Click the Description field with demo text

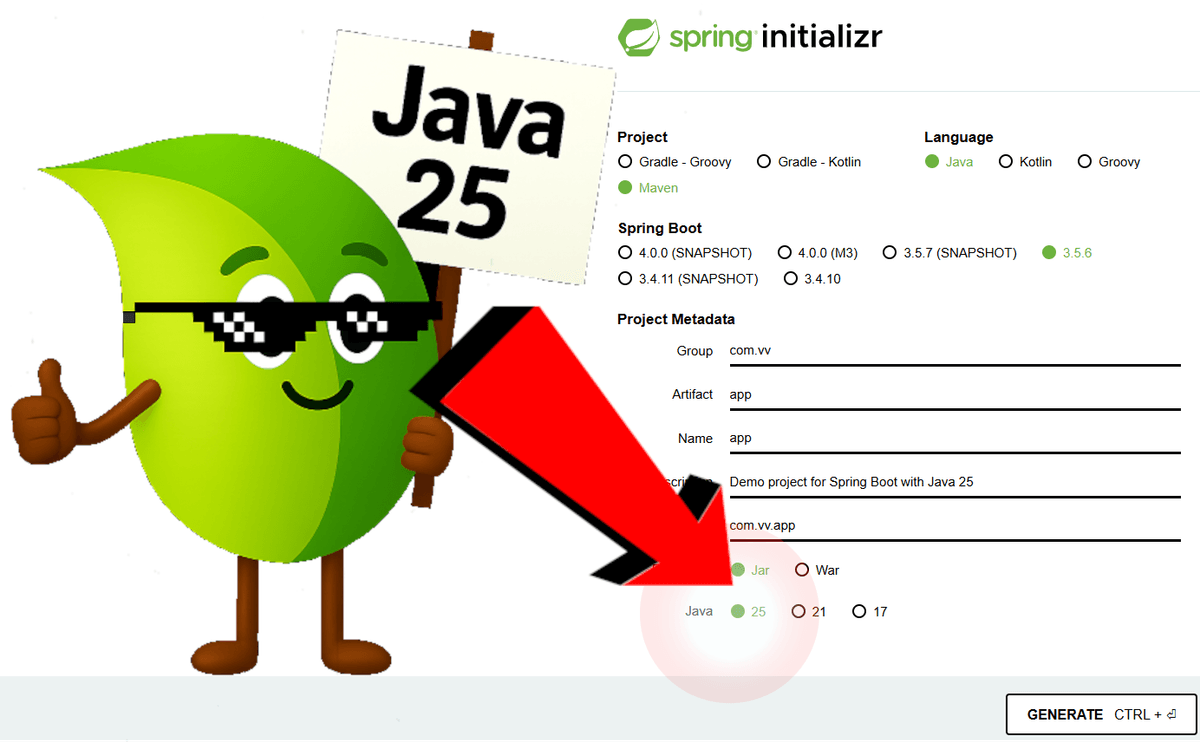click(x=955, y=482)
